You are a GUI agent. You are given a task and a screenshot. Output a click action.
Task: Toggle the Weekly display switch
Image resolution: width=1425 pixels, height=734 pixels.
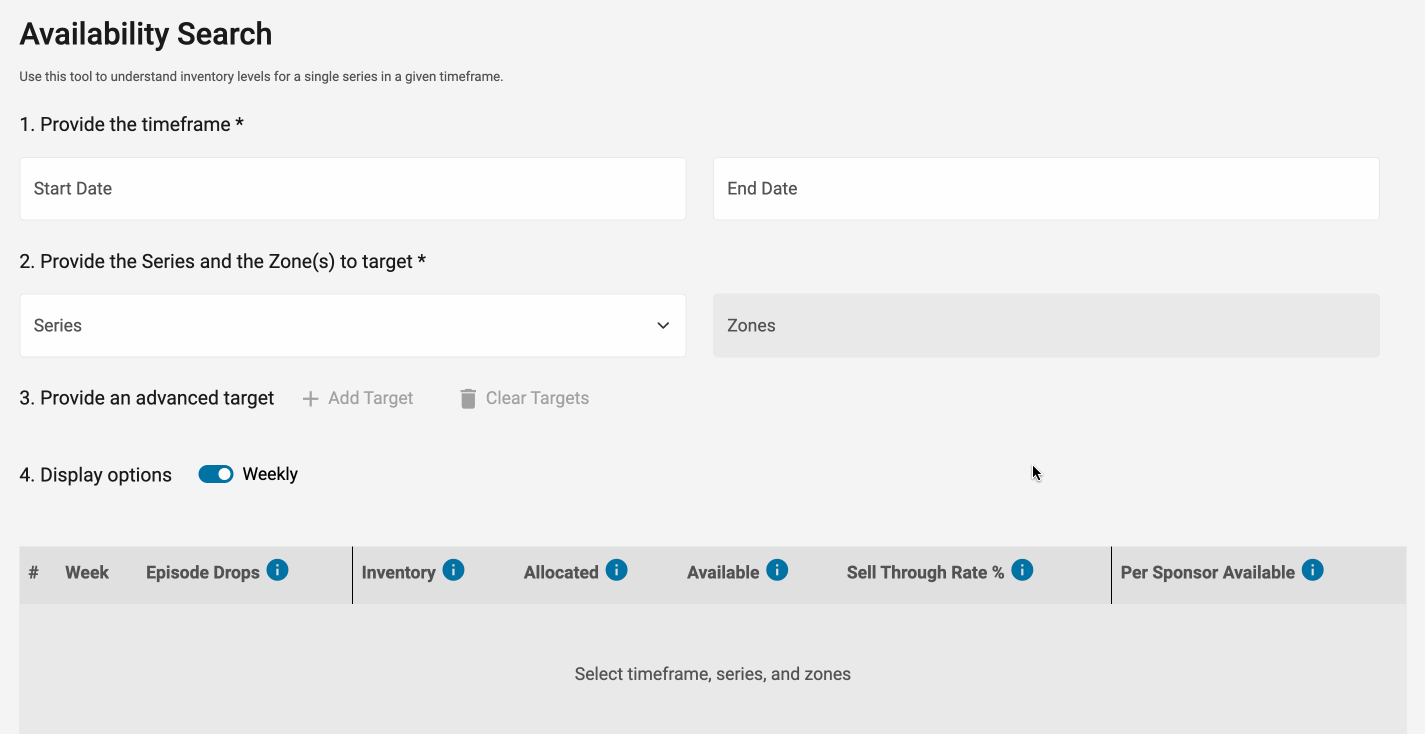click(216, 474)
